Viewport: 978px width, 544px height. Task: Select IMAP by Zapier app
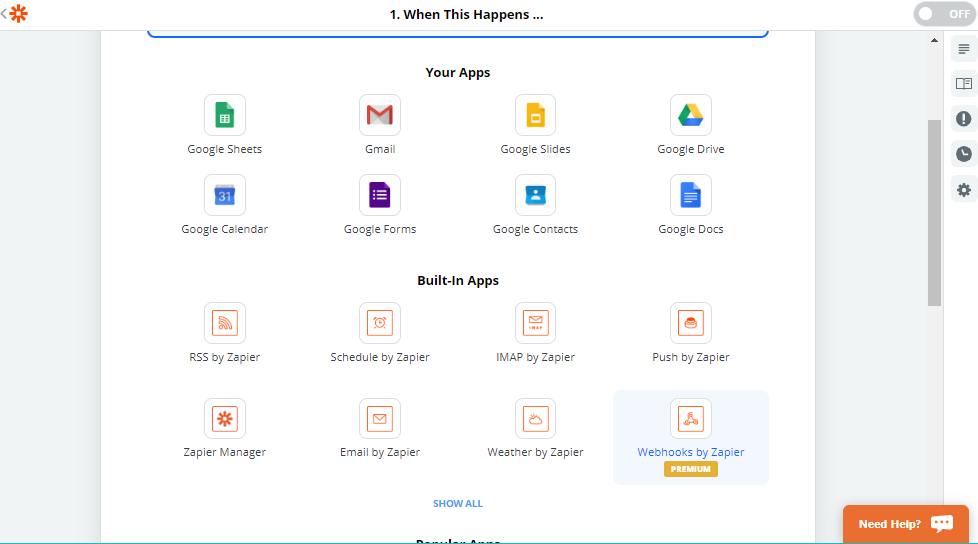(535, 324)
